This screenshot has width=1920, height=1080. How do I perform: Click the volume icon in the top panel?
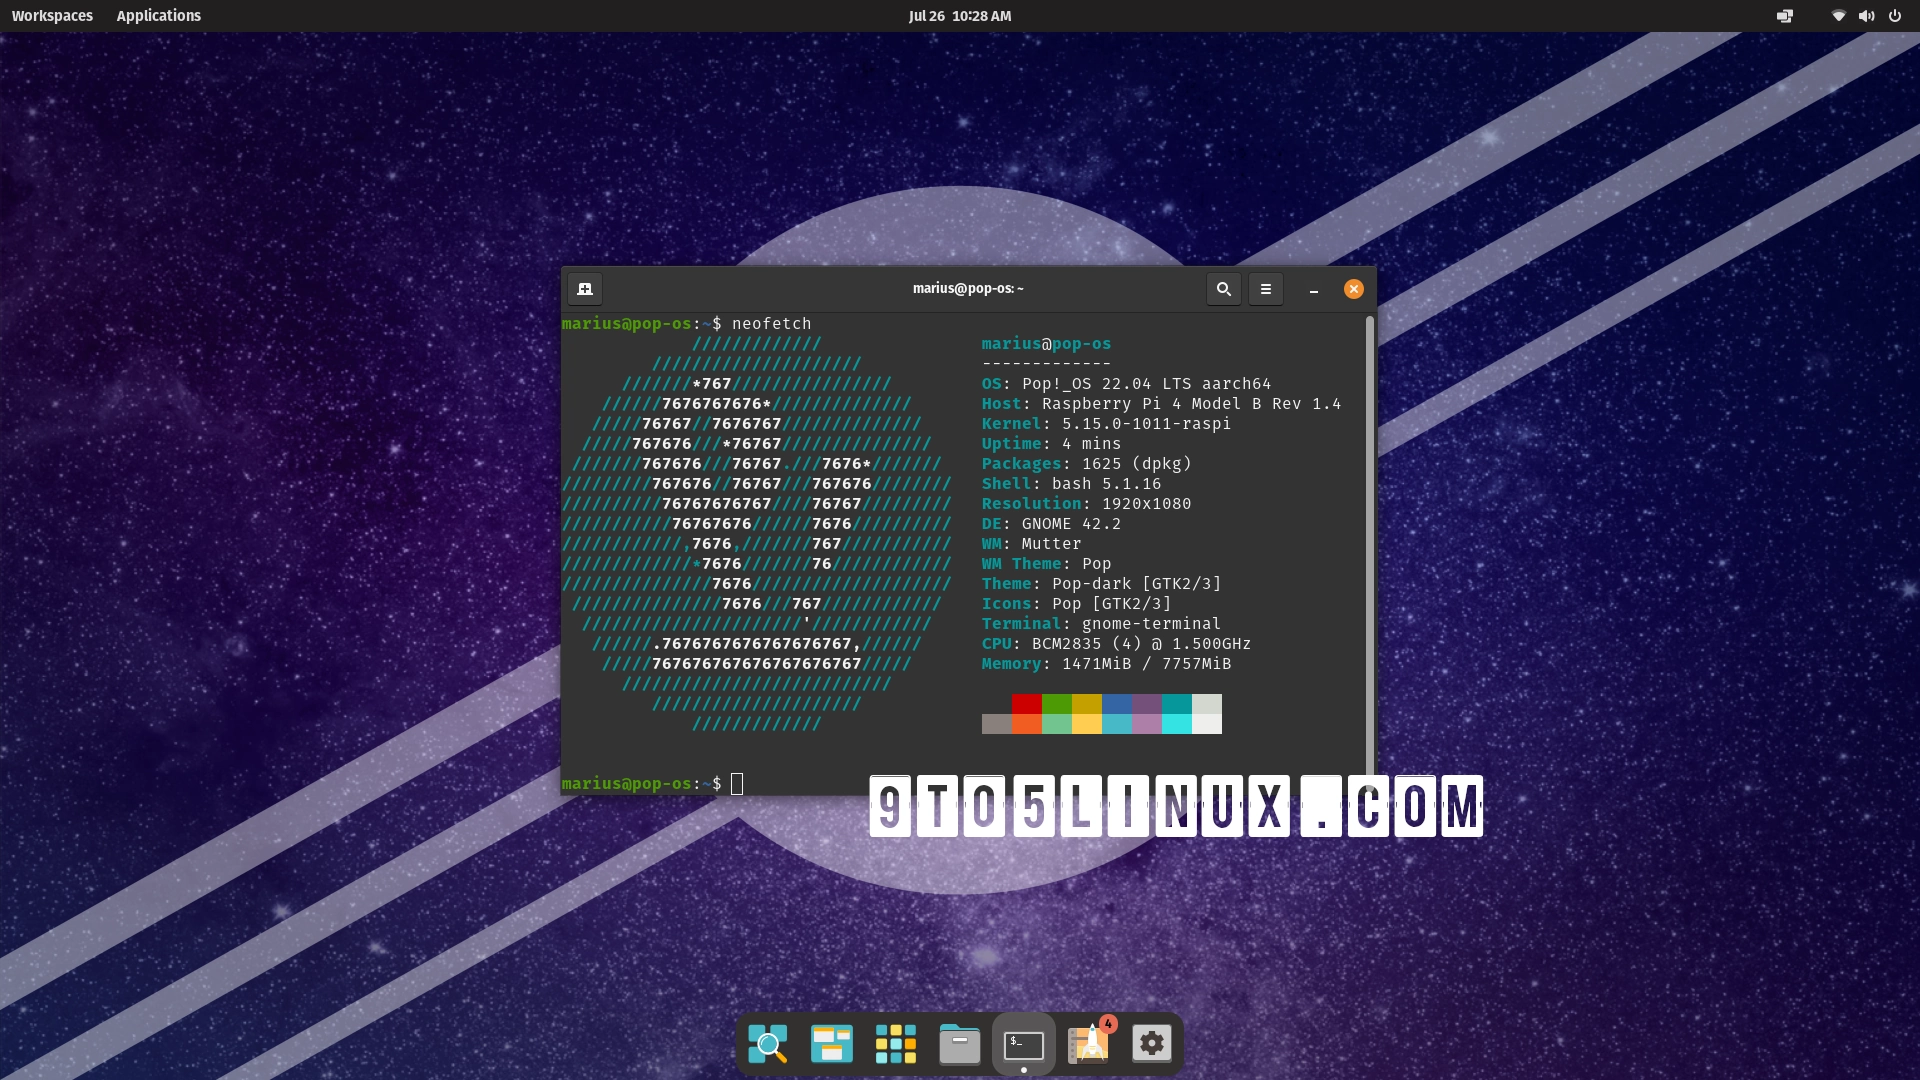click(x=1866, y=16)
